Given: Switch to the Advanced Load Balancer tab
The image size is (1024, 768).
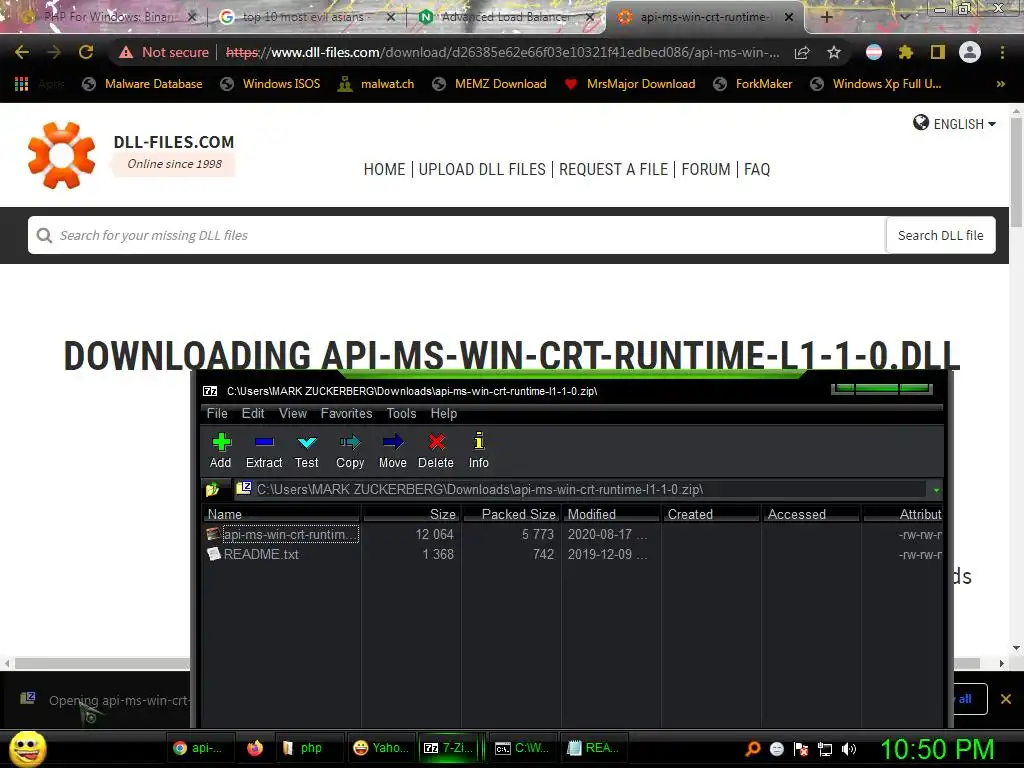Looking at the screenshot, I should pyautogui.click(x=505, y=17).
